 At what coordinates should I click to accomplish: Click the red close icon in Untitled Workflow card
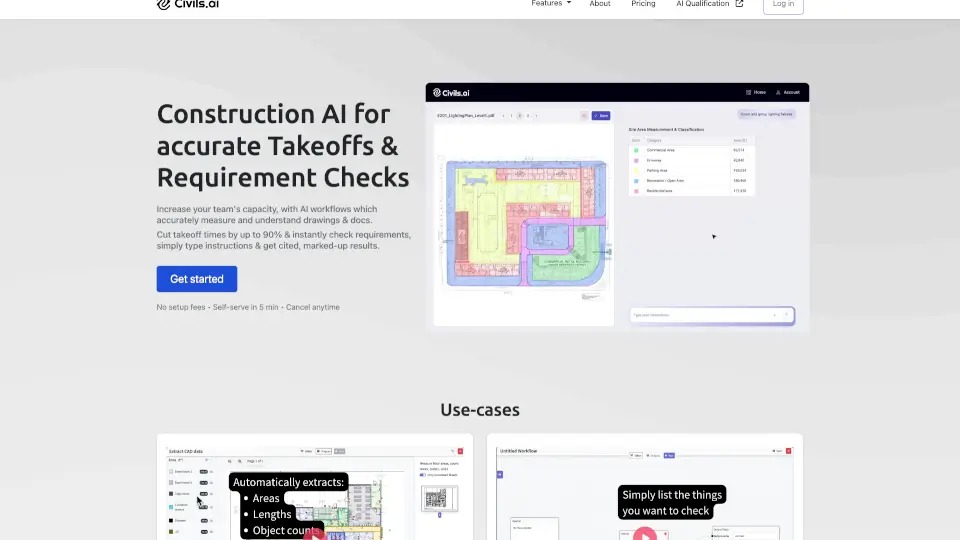click(x=789, y=451)
